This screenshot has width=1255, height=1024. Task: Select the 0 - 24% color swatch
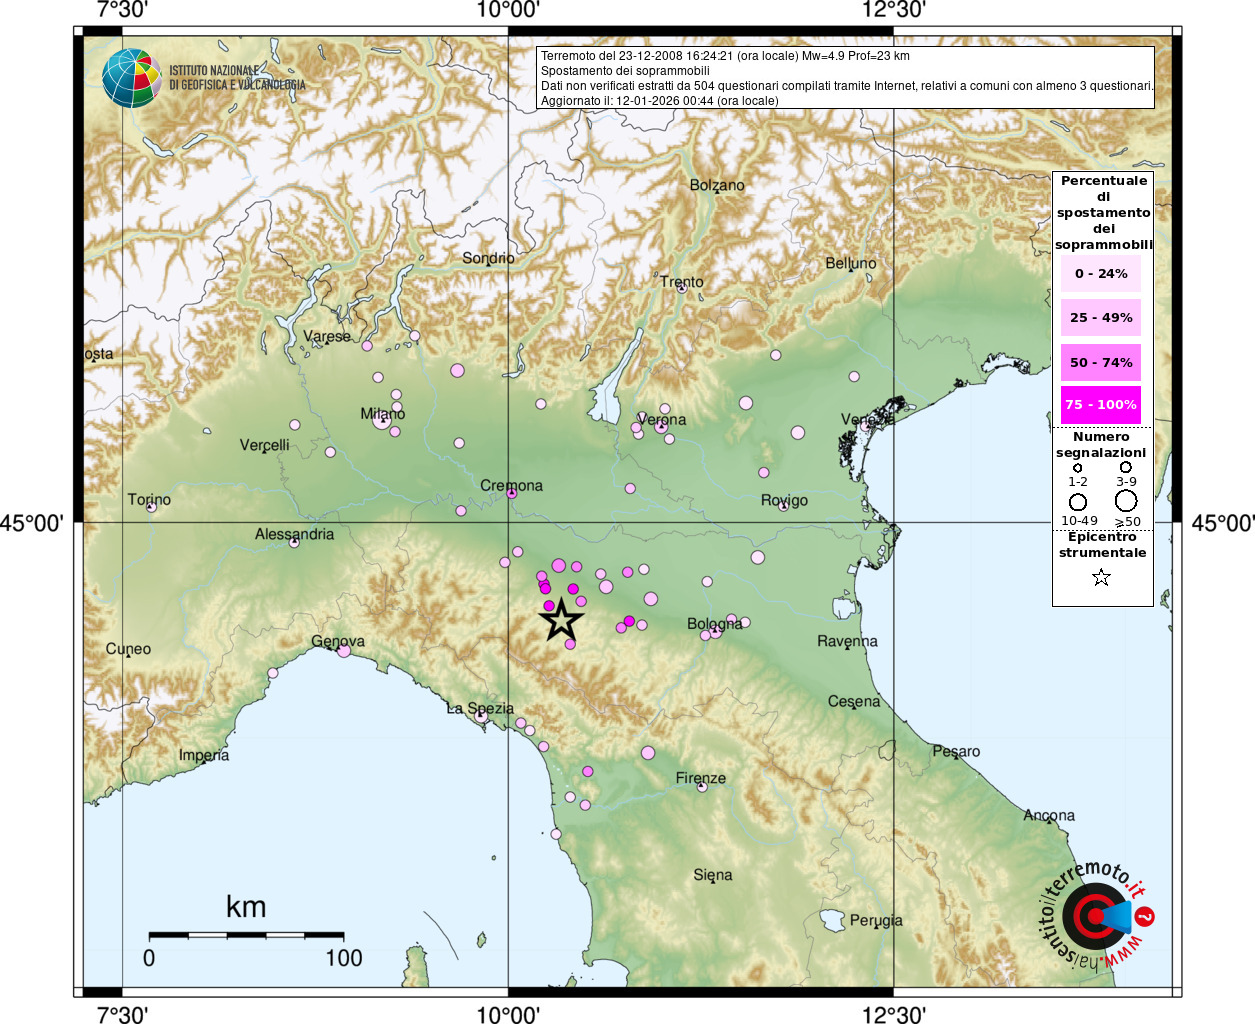coord(1101,273)
